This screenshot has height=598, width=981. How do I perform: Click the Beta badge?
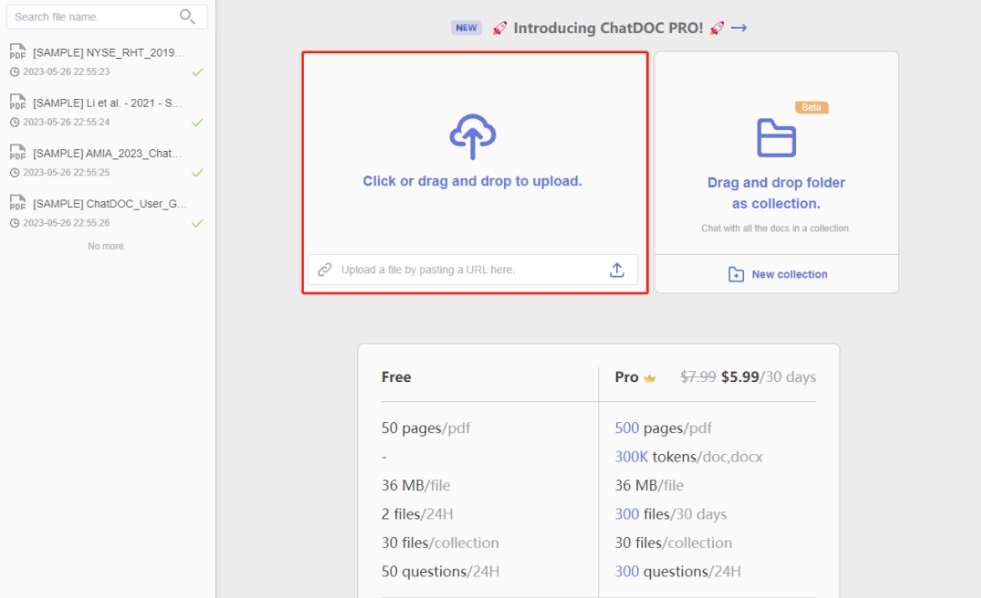click(x=811, y=108)
